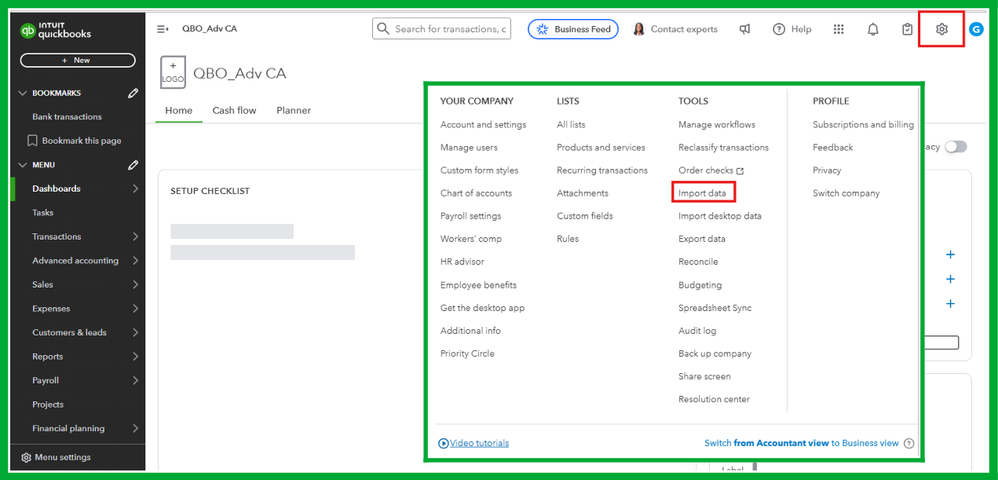Image resolution: width=998 pixels, height=480 pixels.
Task: Click the Help question mark icon
Action: pyautogui.click(x=778, y=29)
